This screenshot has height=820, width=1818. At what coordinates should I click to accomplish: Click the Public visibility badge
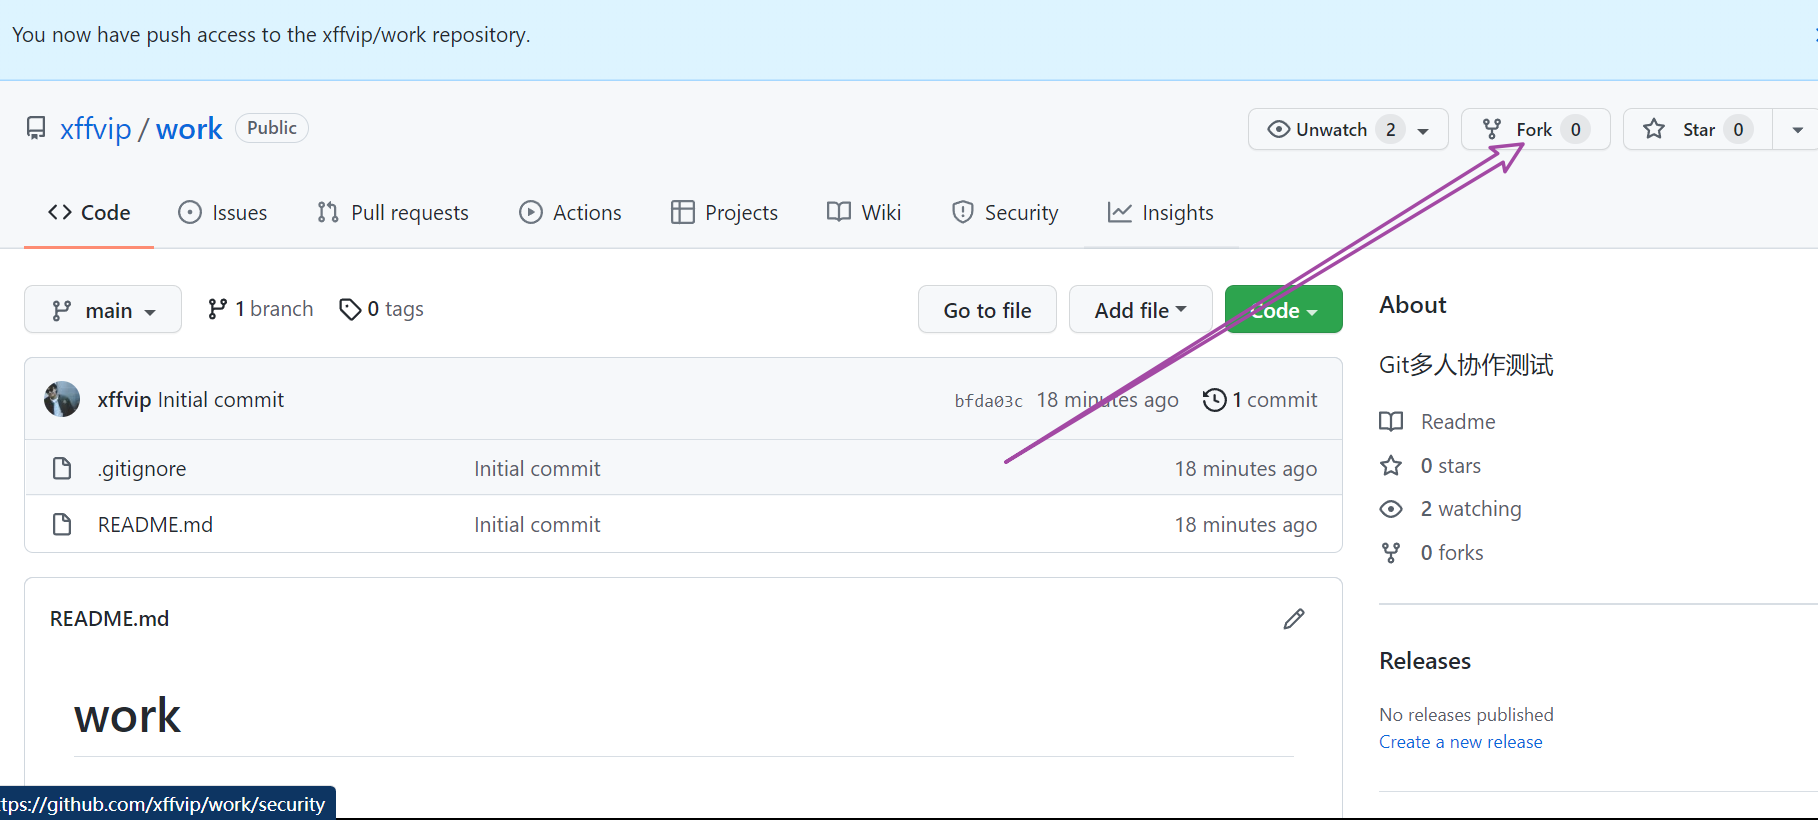pyautogui.click(x=272, y=128)
